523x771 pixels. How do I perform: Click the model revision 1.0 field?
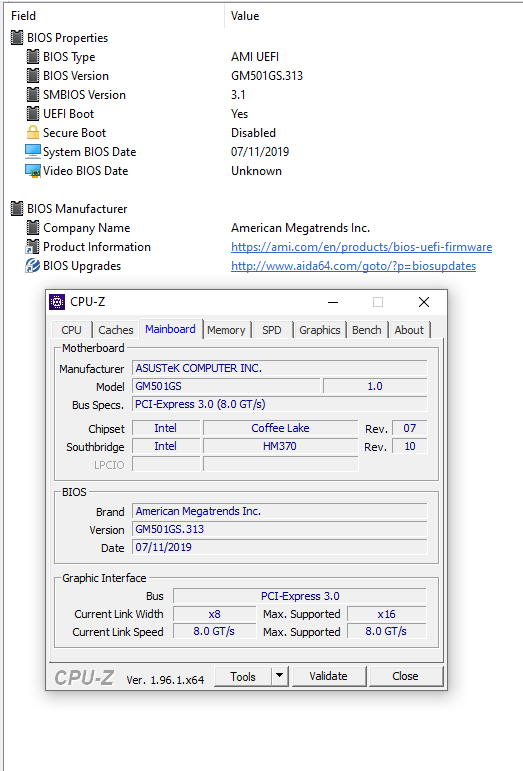(x=375, y=386)
